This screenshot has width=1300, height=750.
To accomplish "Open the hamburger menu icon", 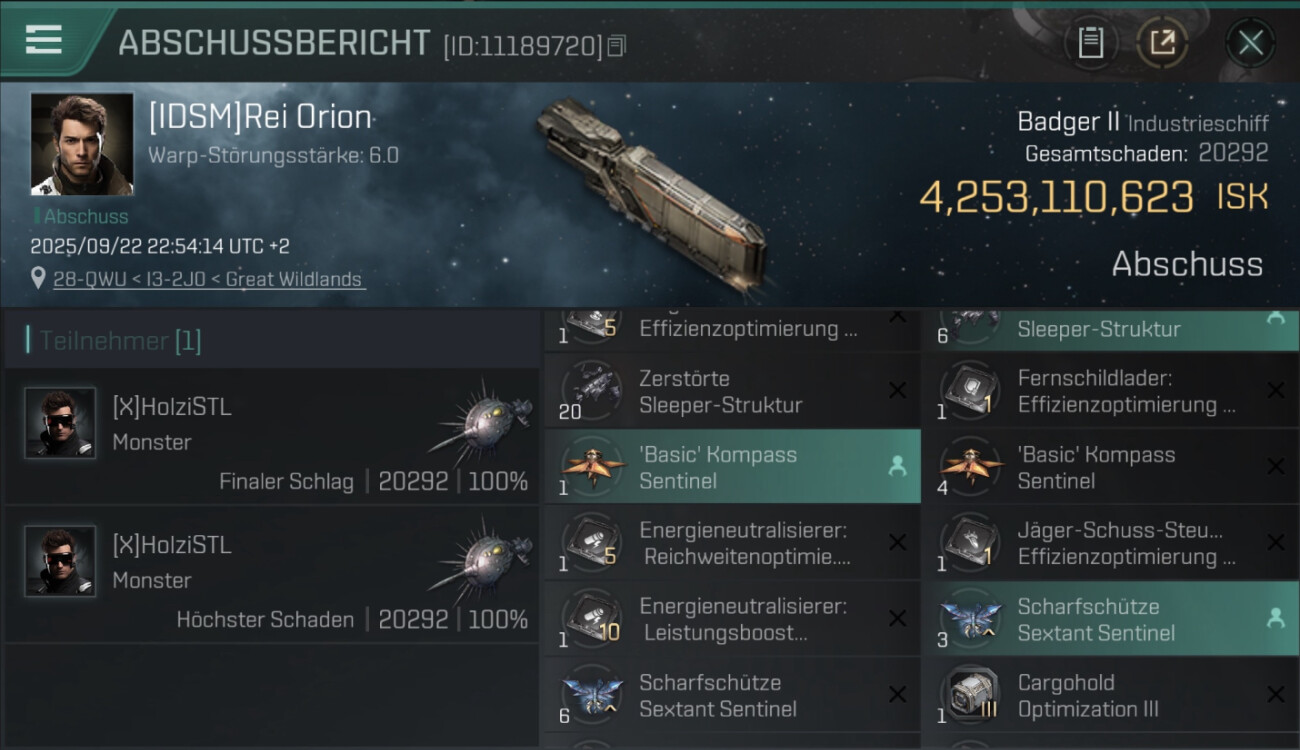I will [44, 41].
